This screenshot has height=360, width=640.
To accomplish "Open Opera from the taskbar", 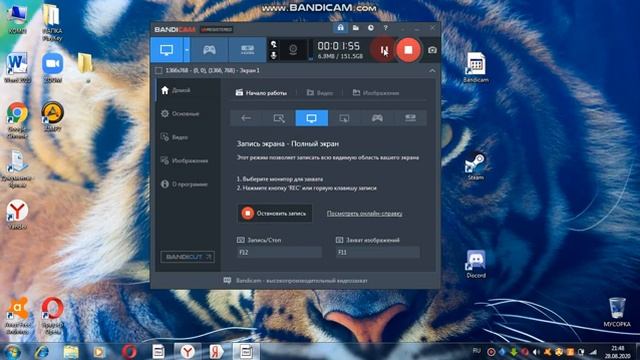I will point(129,351).
